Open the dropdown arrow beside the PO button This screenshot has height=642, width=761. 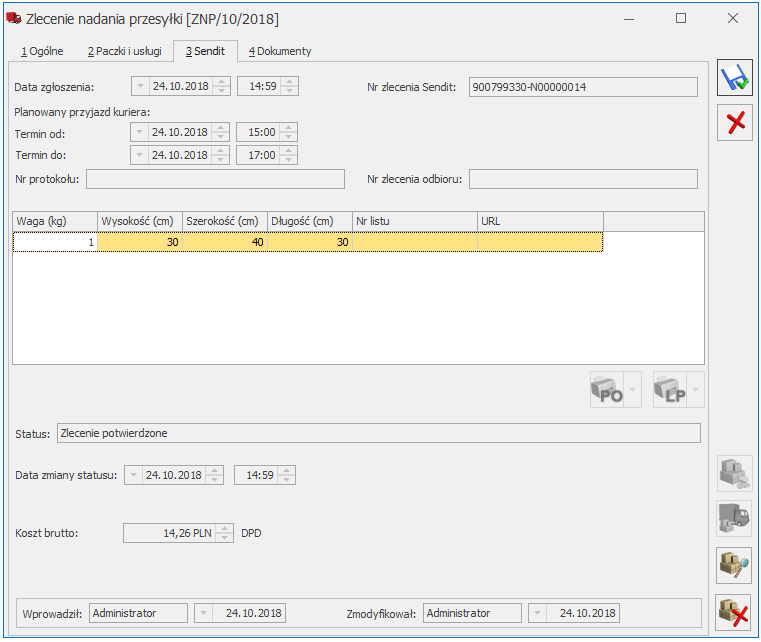click(x=632, y=390)
